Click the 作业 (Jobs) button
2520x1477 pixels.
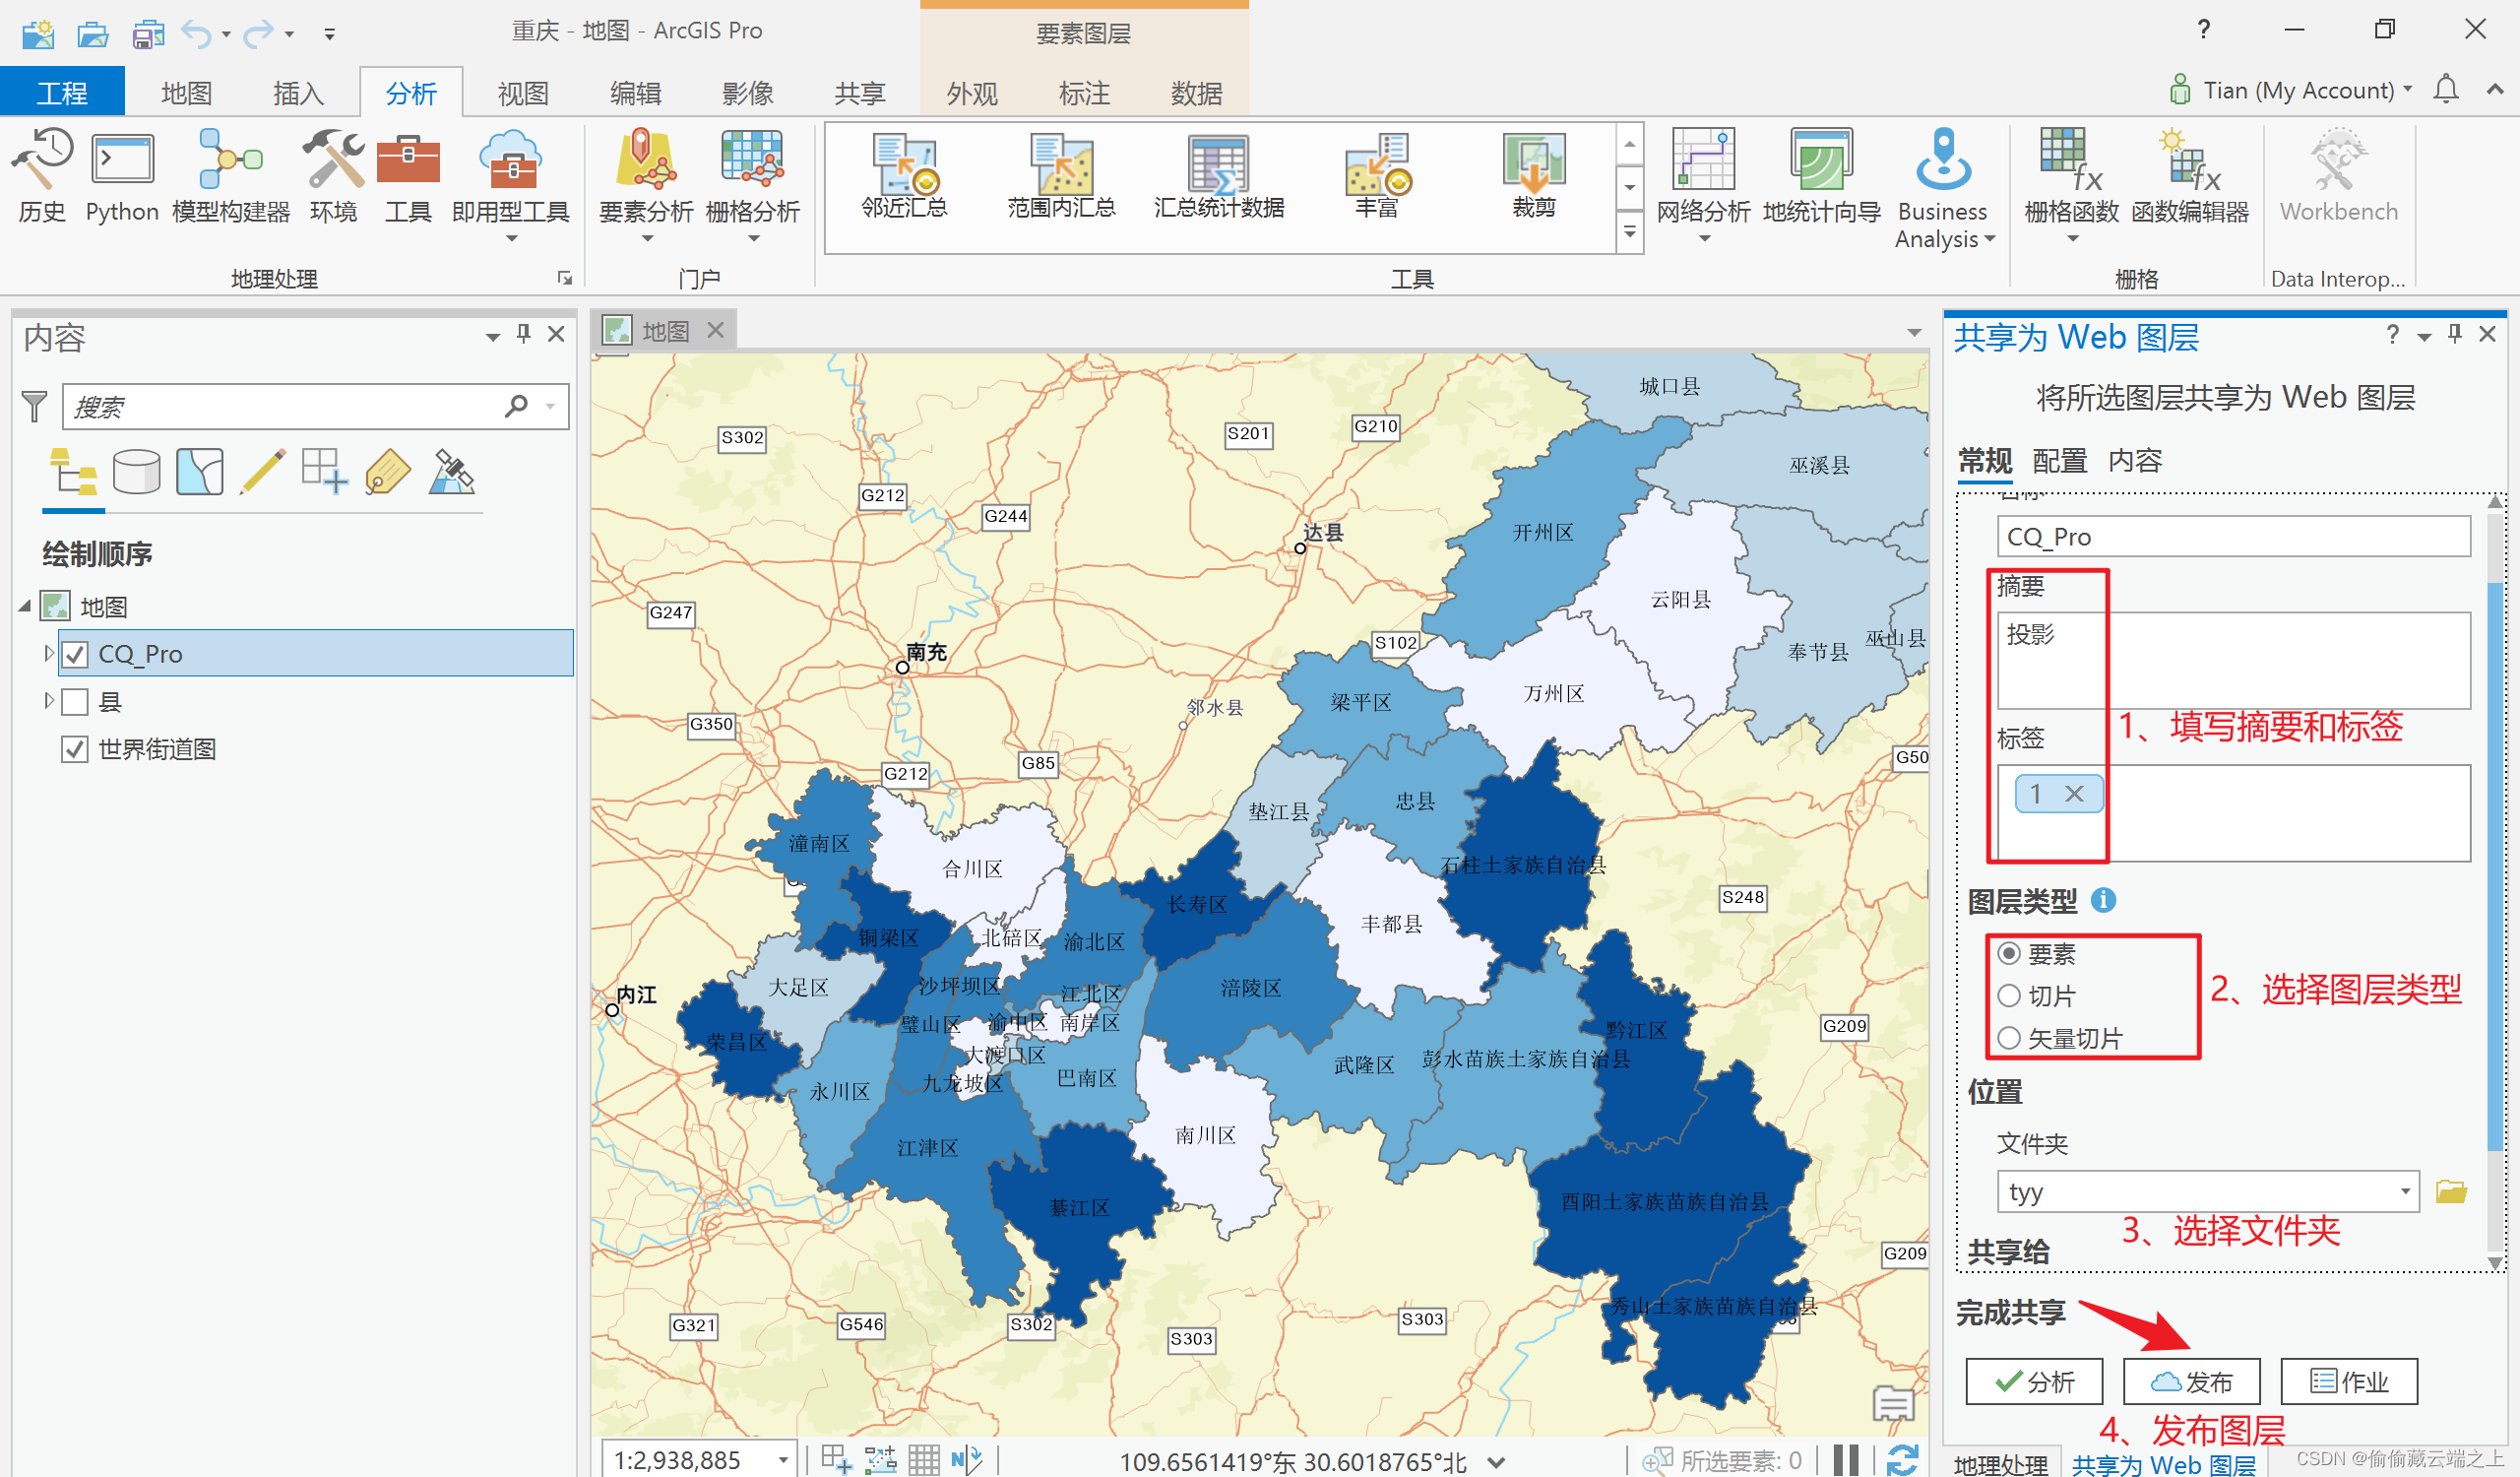coord(2349,1381)
